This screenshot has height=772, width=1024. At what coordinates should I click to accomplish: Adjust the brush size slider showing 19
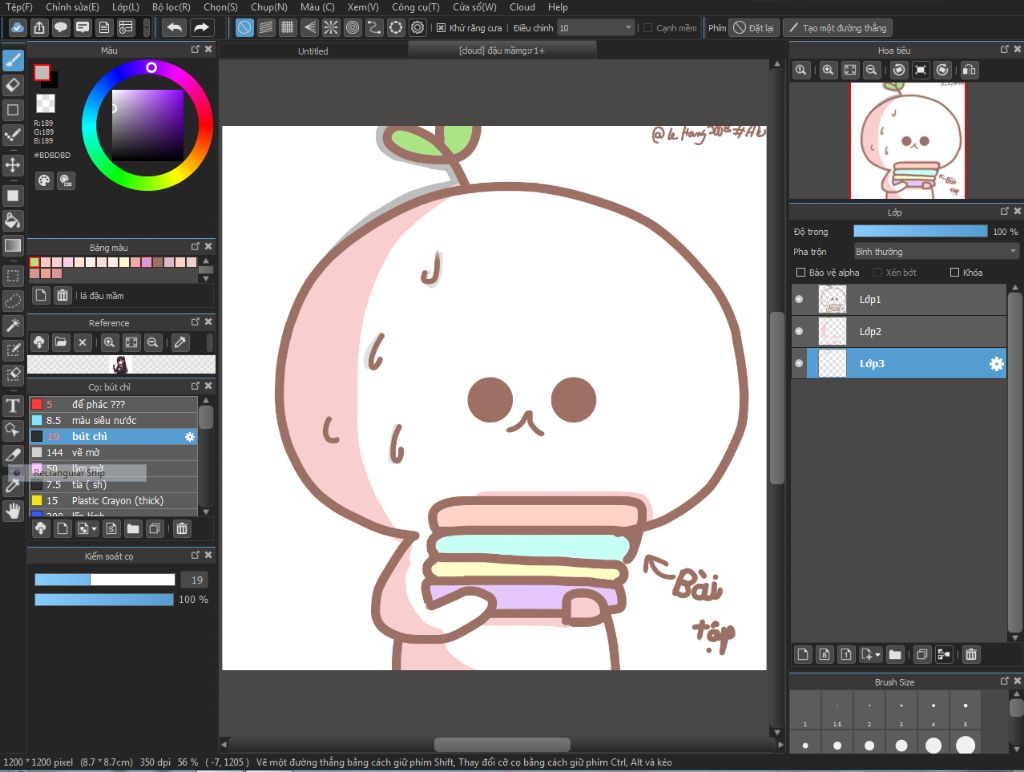tap(104, 579)
